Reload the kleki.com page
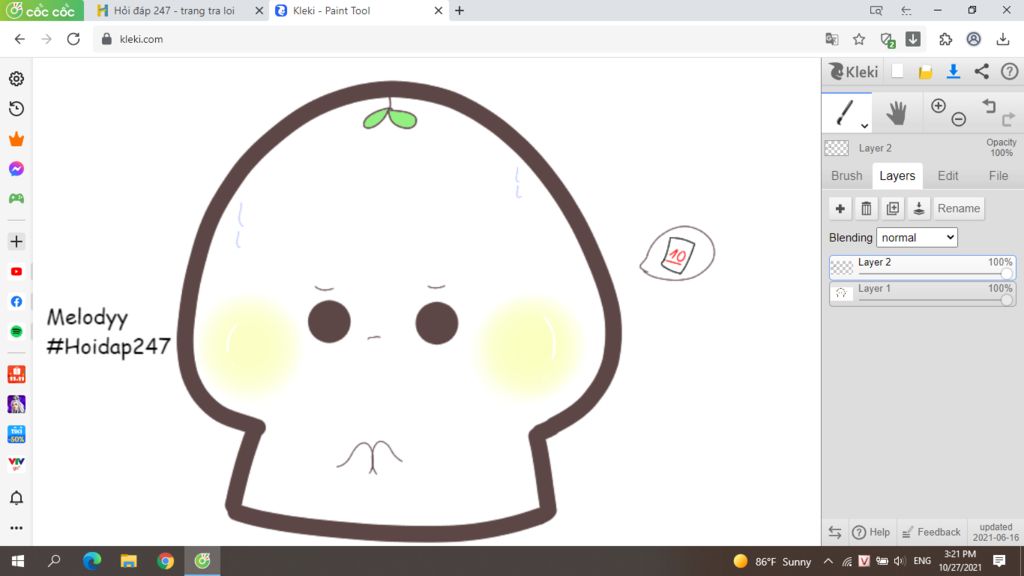Image resolution: width=1024 pixels, height=576 pixels. [x=73, y=39]
